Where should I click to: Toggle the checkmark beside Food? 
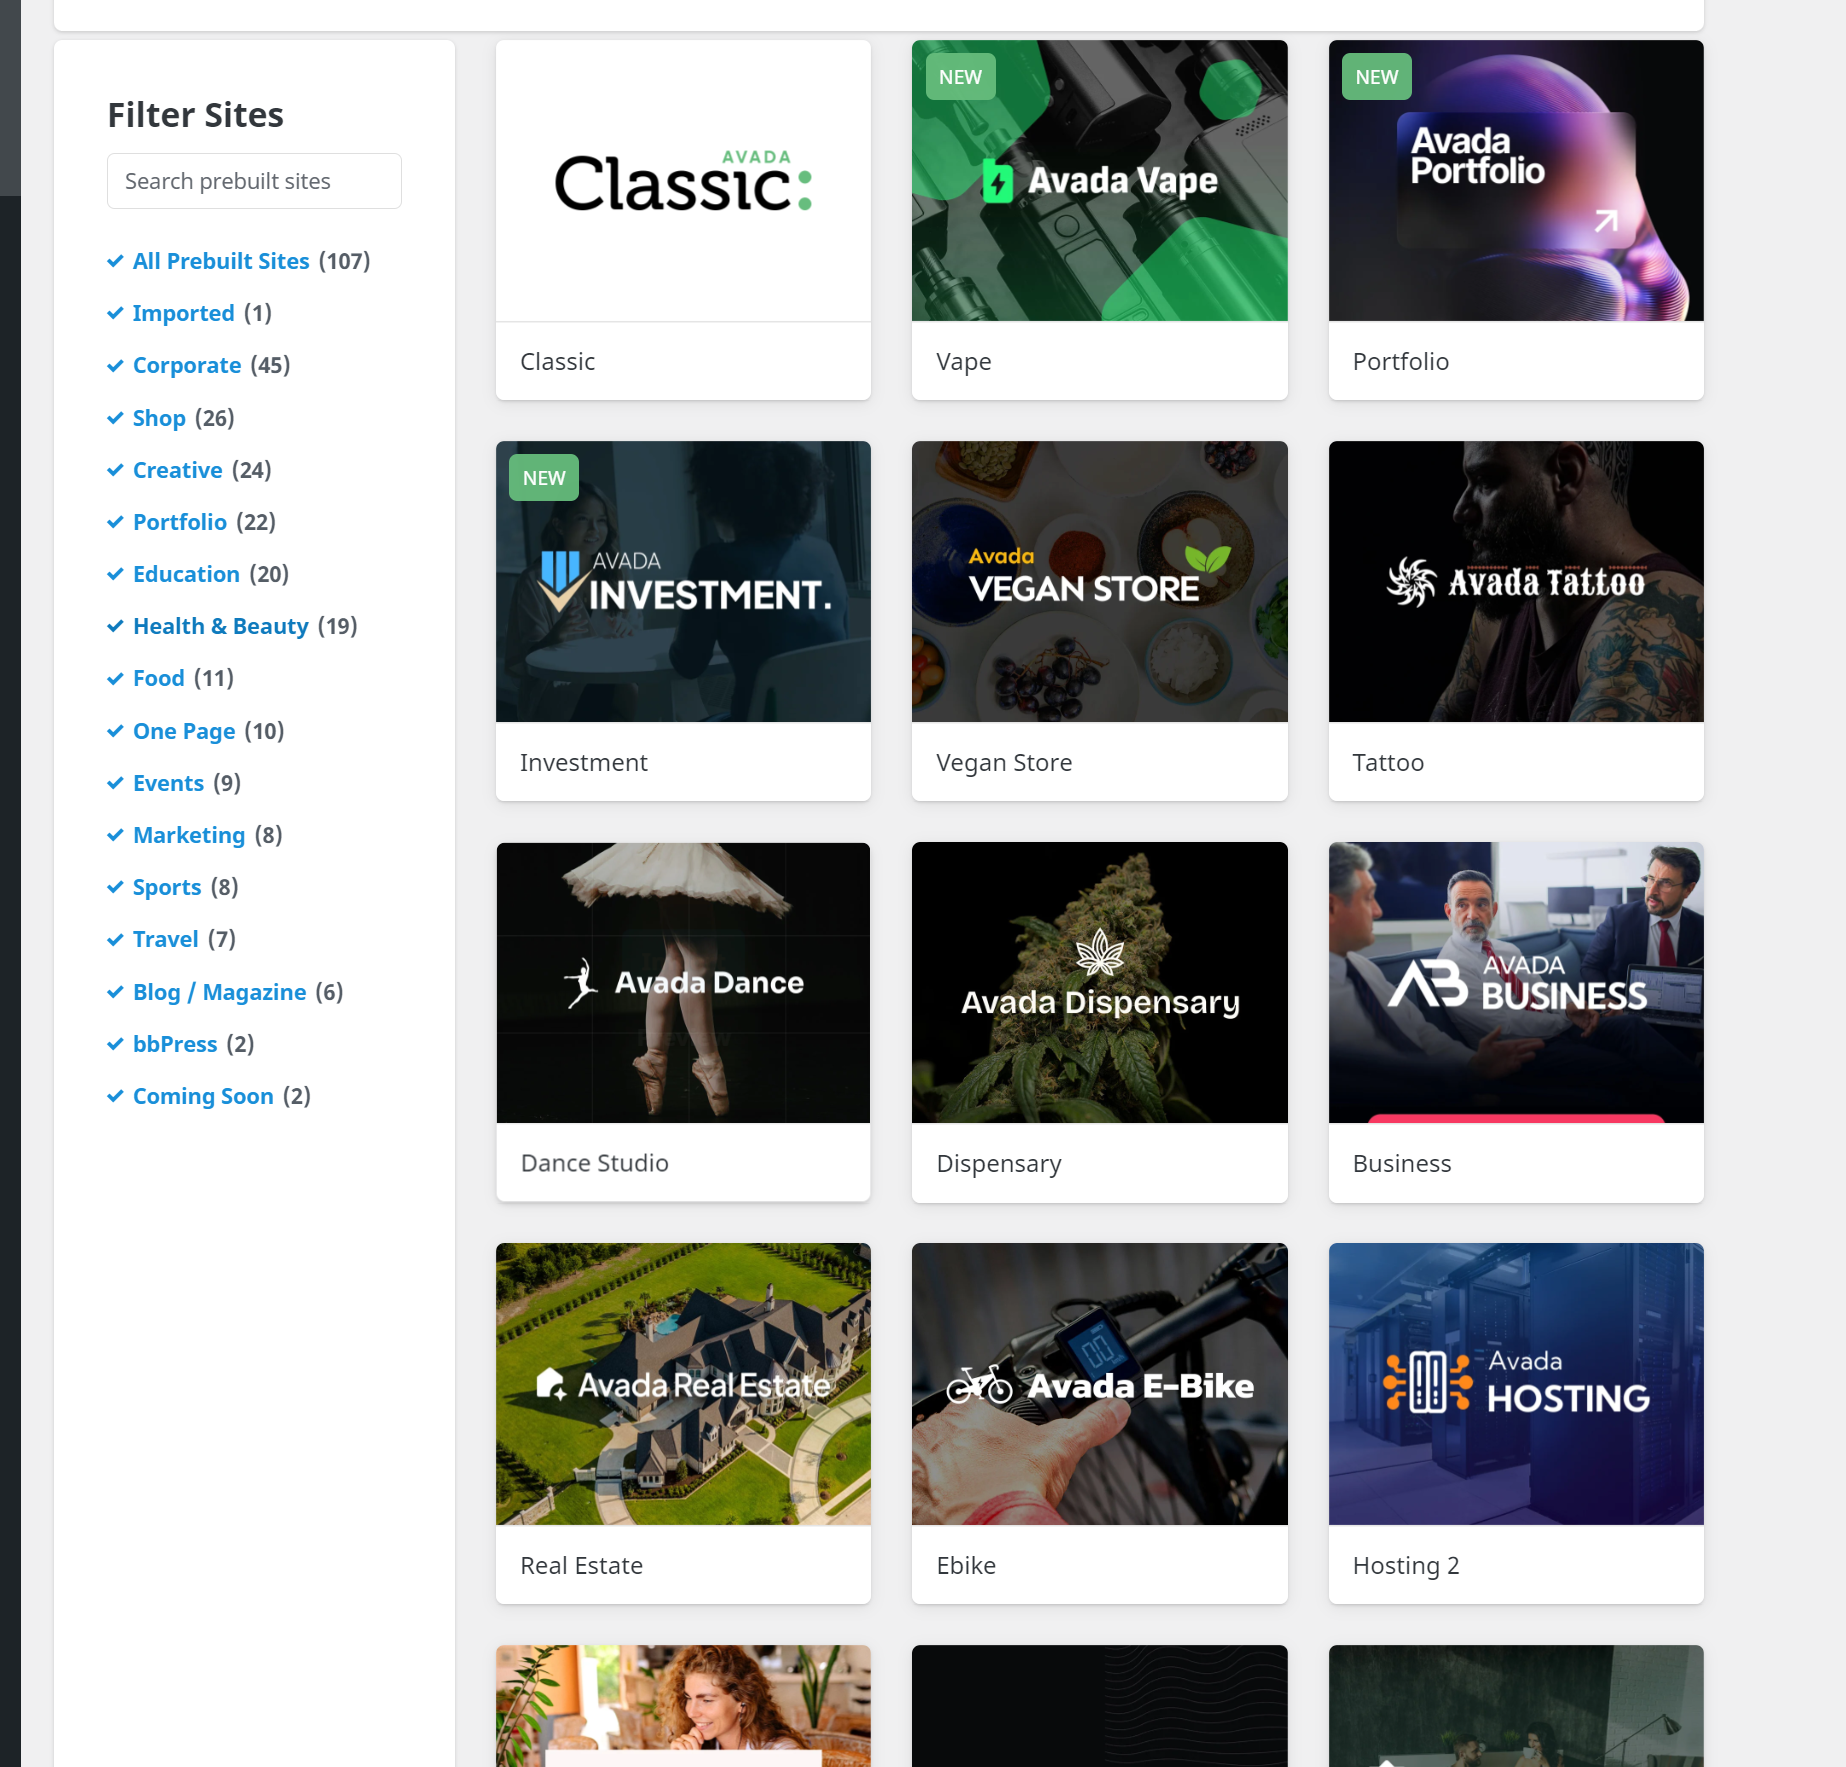point(115,678)
